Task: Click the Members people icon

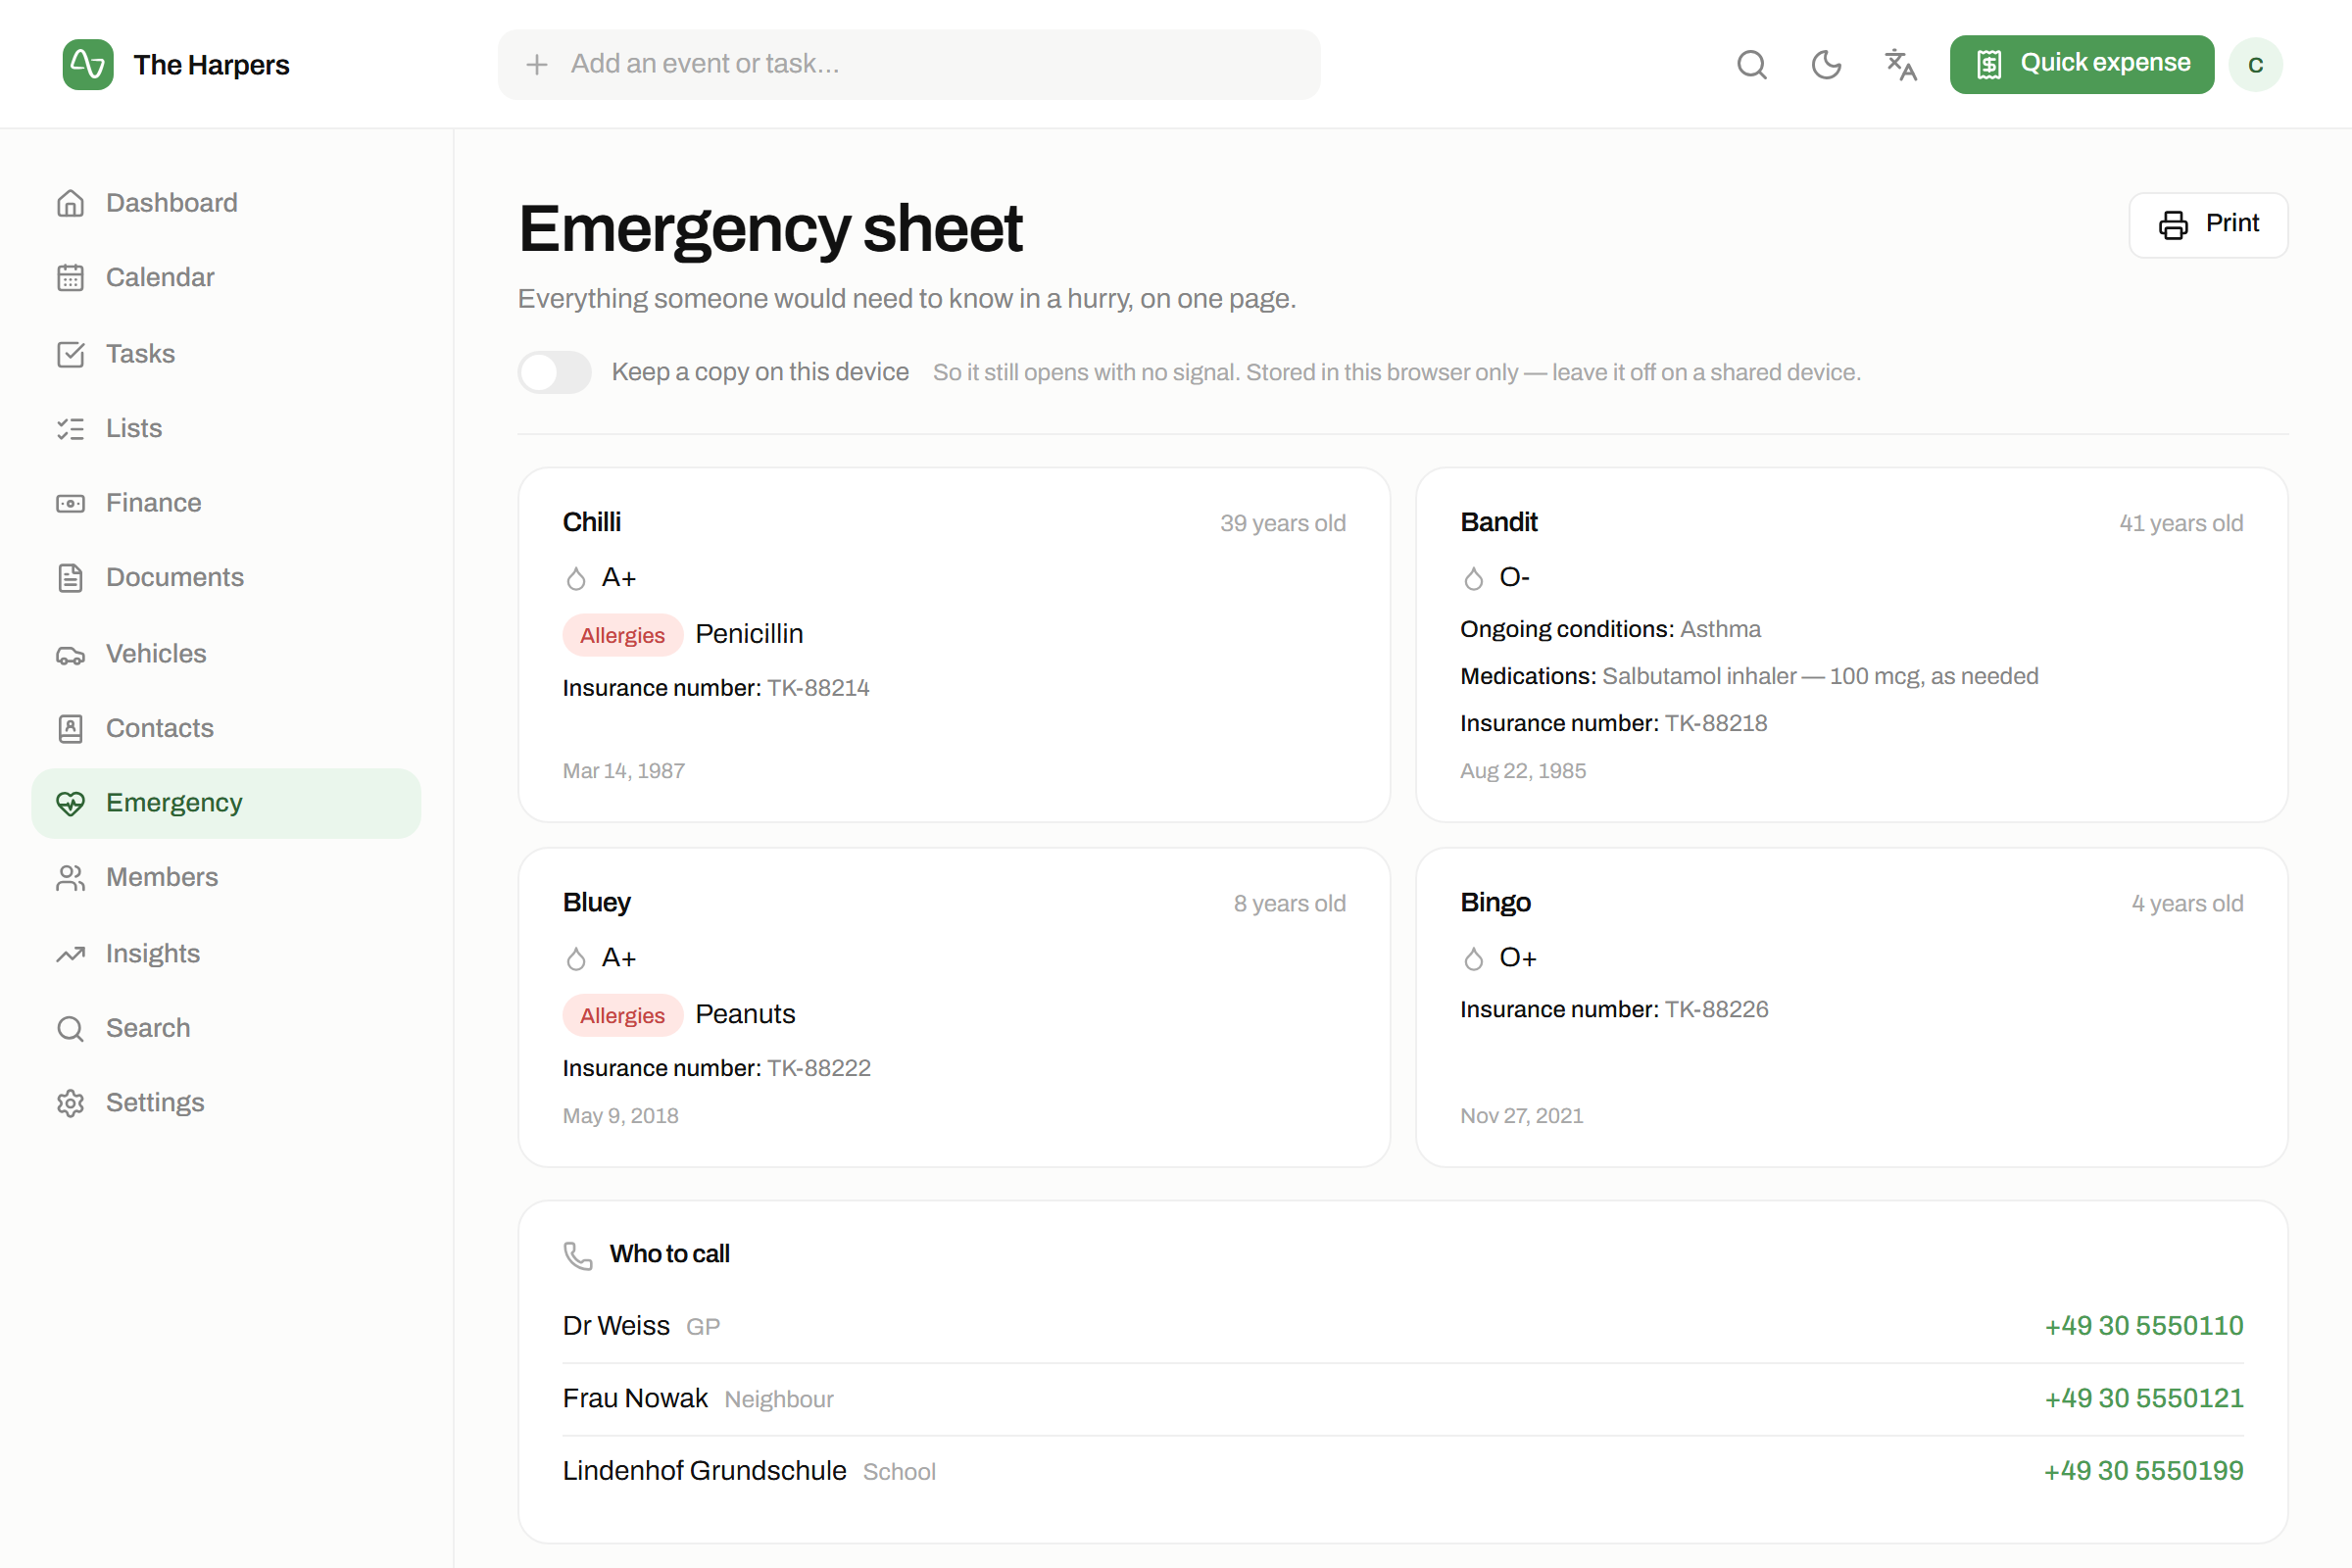Action: [x=70, y=878]
